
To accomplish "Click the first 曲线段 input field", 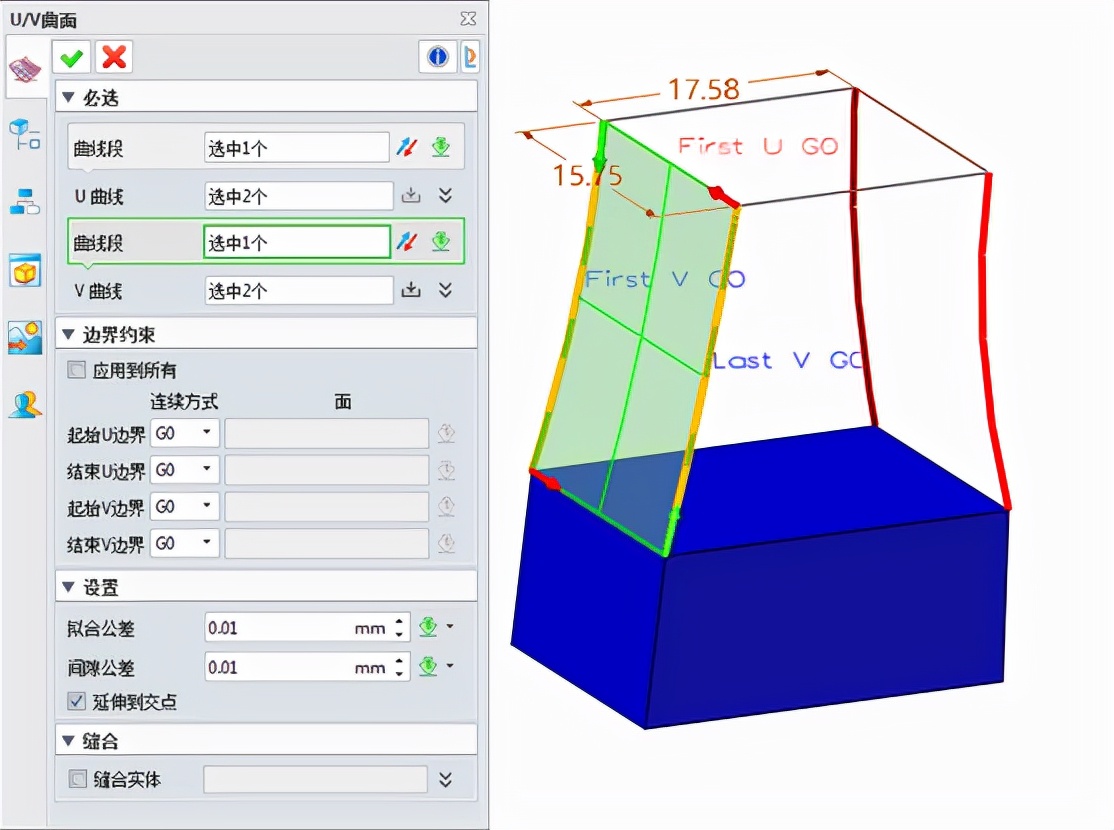I will pyautogui.click(x=297, y=147).
